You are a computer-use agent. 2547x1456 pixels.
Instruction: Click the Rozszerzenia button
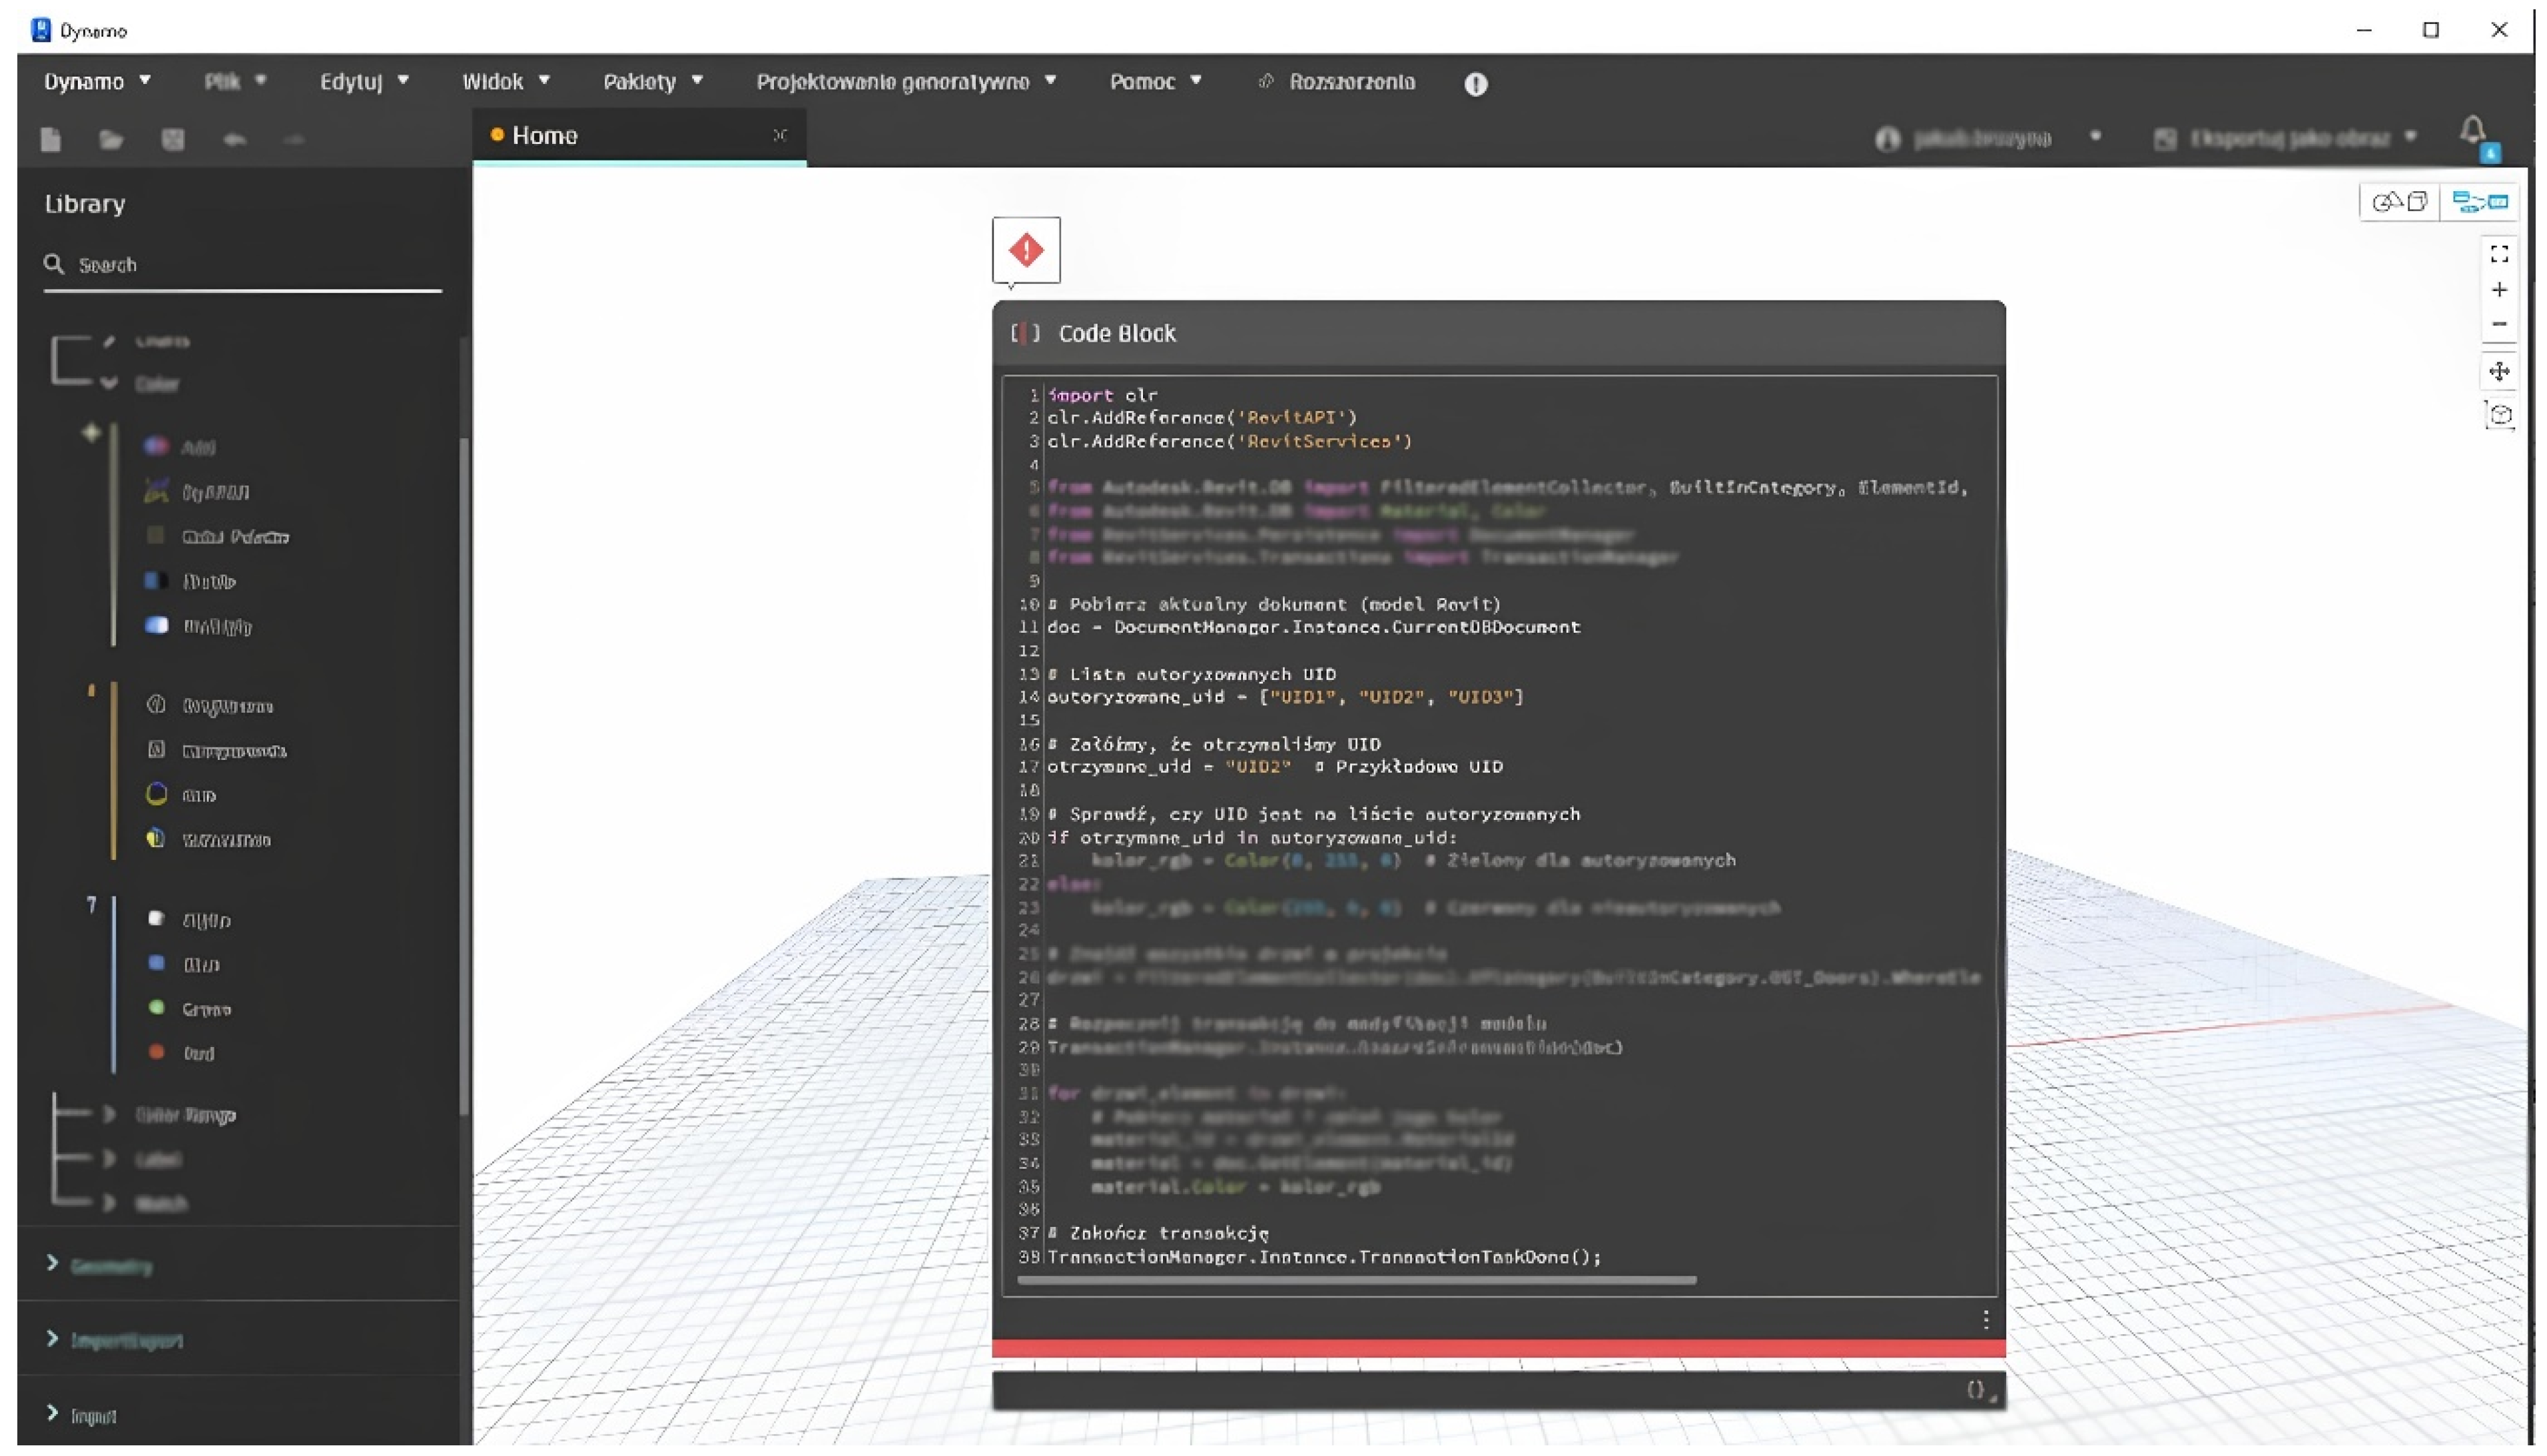point(1350,82)
